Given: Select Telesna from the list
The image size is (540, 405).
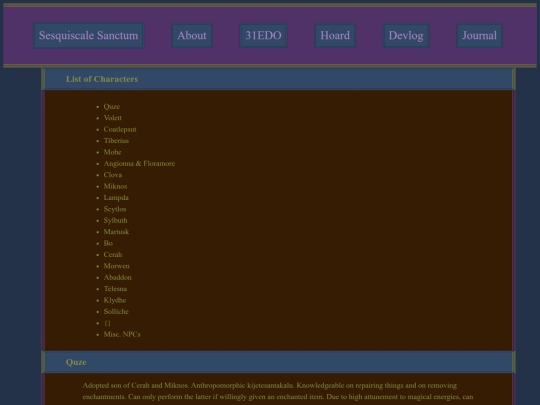Looking at the screenshot, I should point(115,289).
